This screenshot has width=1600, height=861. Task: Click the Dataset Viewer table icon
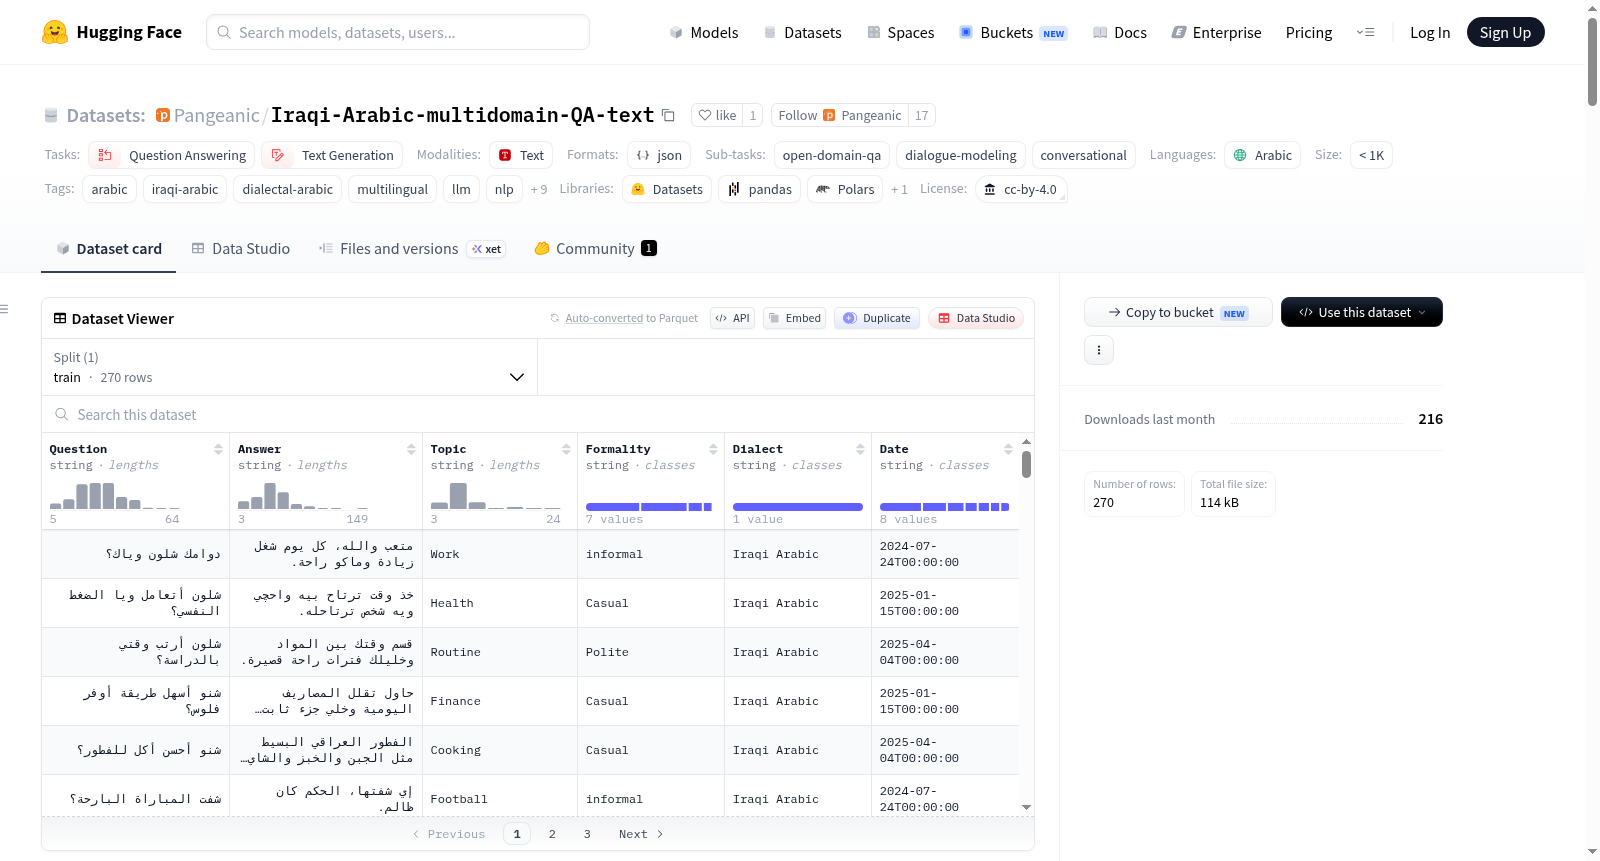pyautogui.click(x=60, y=318)
